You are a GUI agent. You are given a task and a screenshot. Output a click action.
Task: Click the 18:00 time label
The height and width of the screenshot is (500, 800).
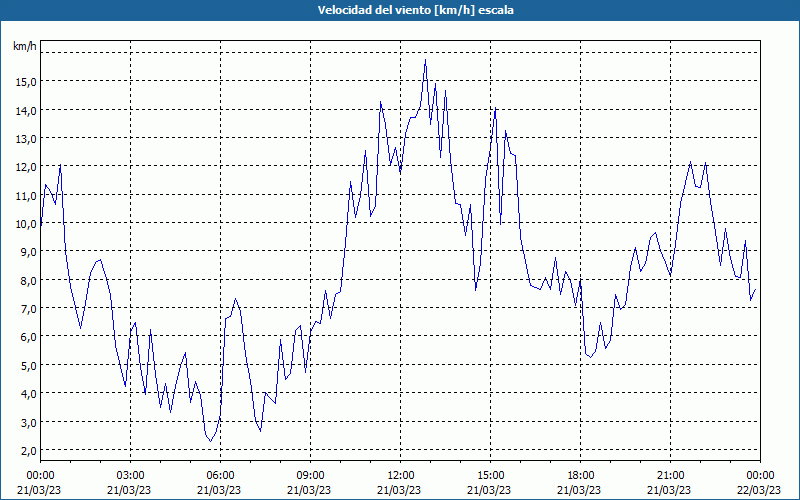point(580,476)
